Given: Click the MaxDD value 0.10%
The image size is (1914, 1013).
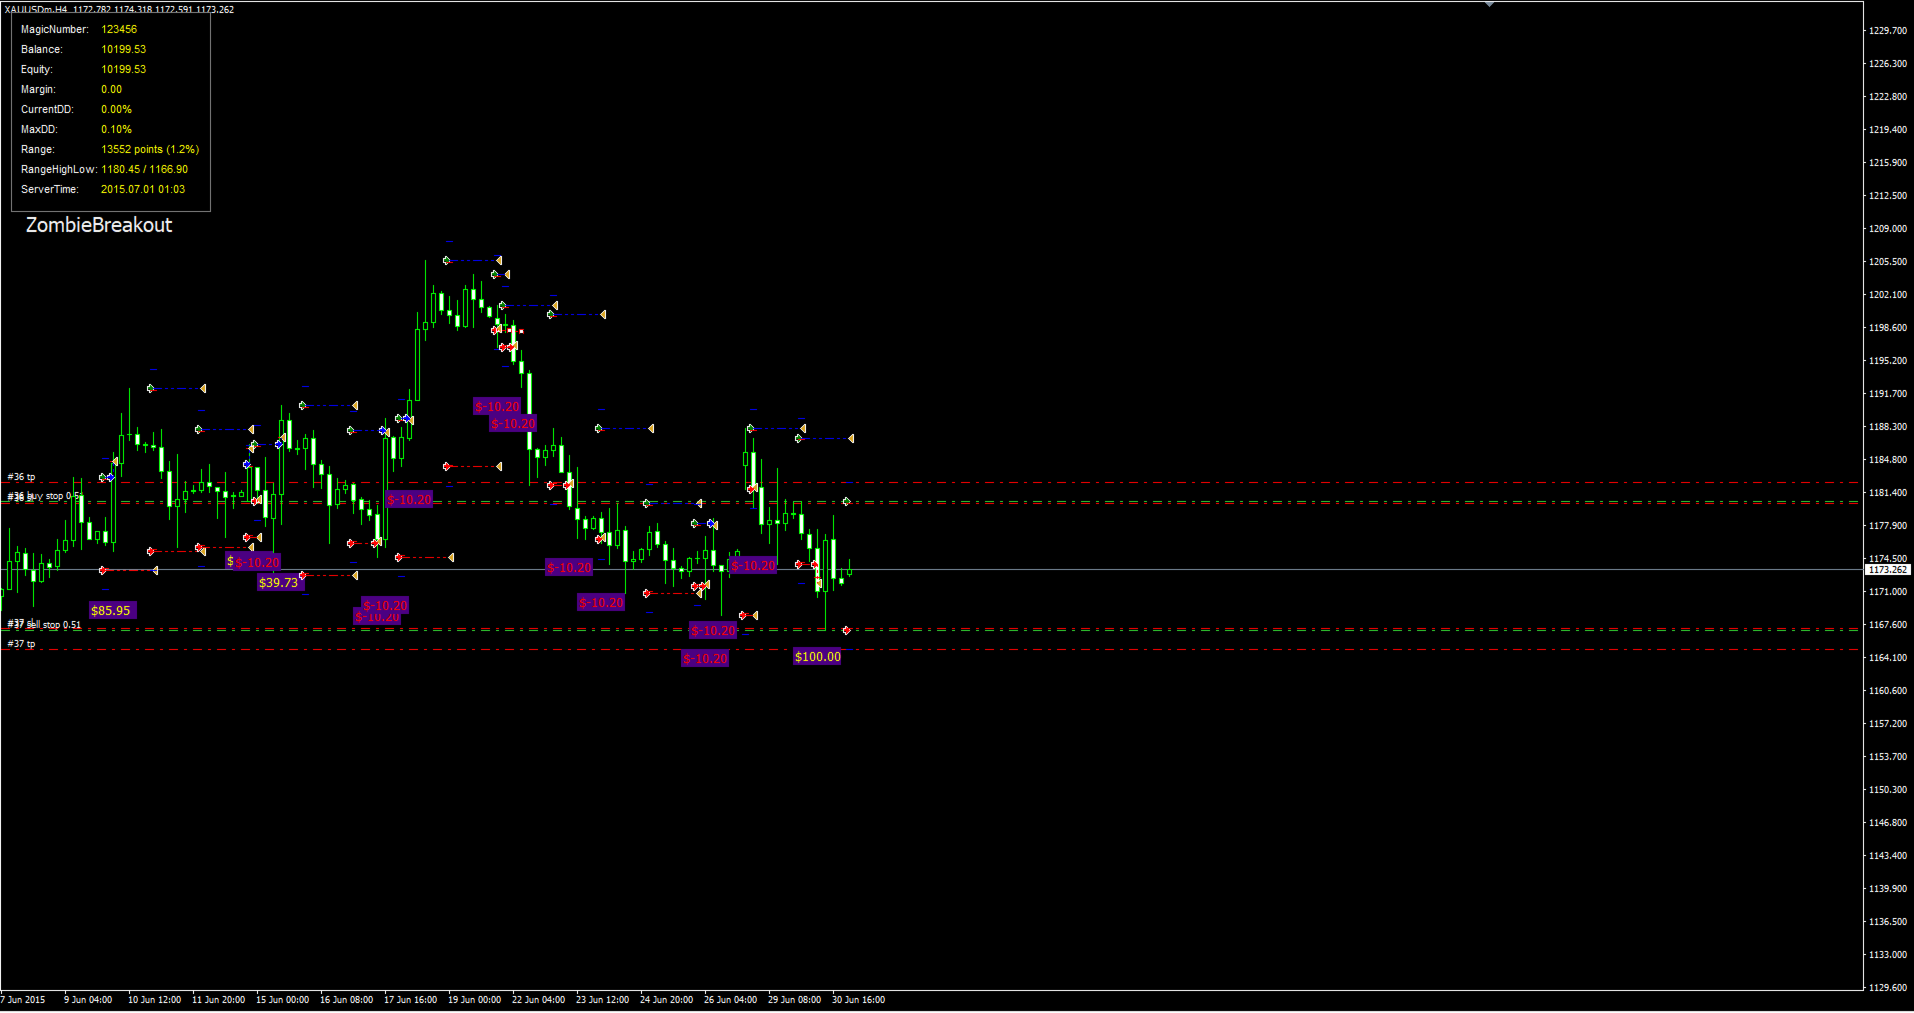Looking at the screenshot, I should [116, 129].
